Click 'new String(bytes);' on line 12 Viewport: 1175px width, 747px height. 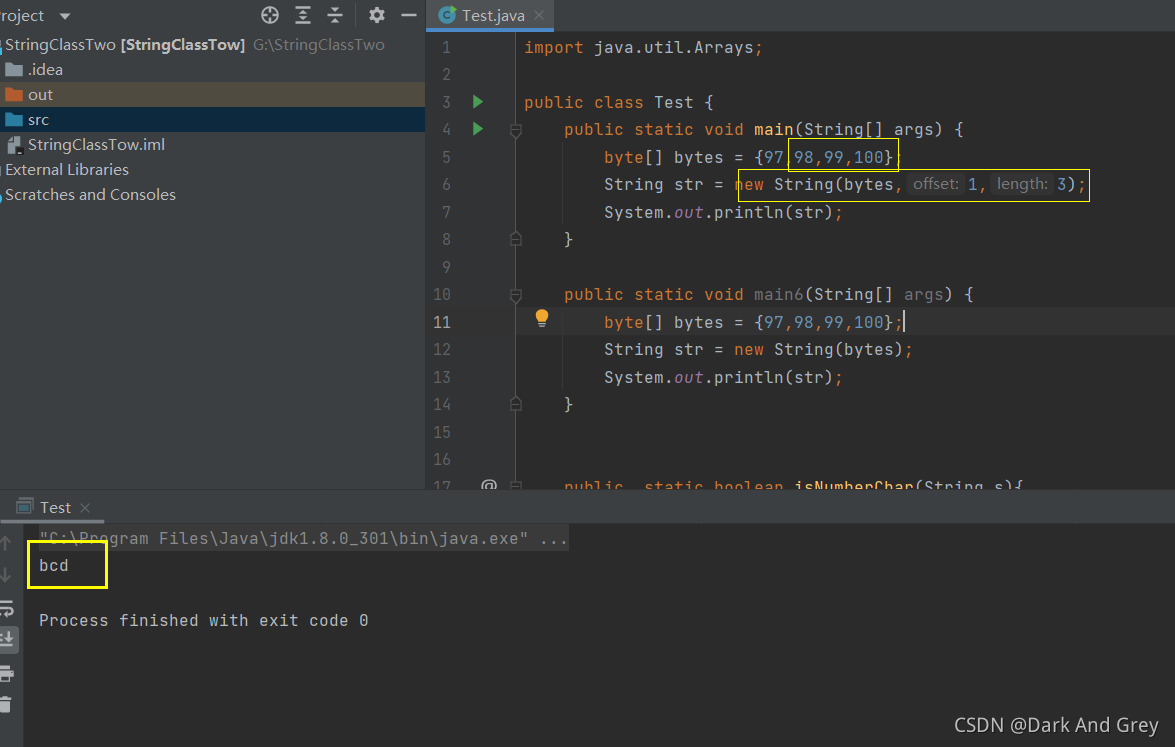tap(823, 350)
